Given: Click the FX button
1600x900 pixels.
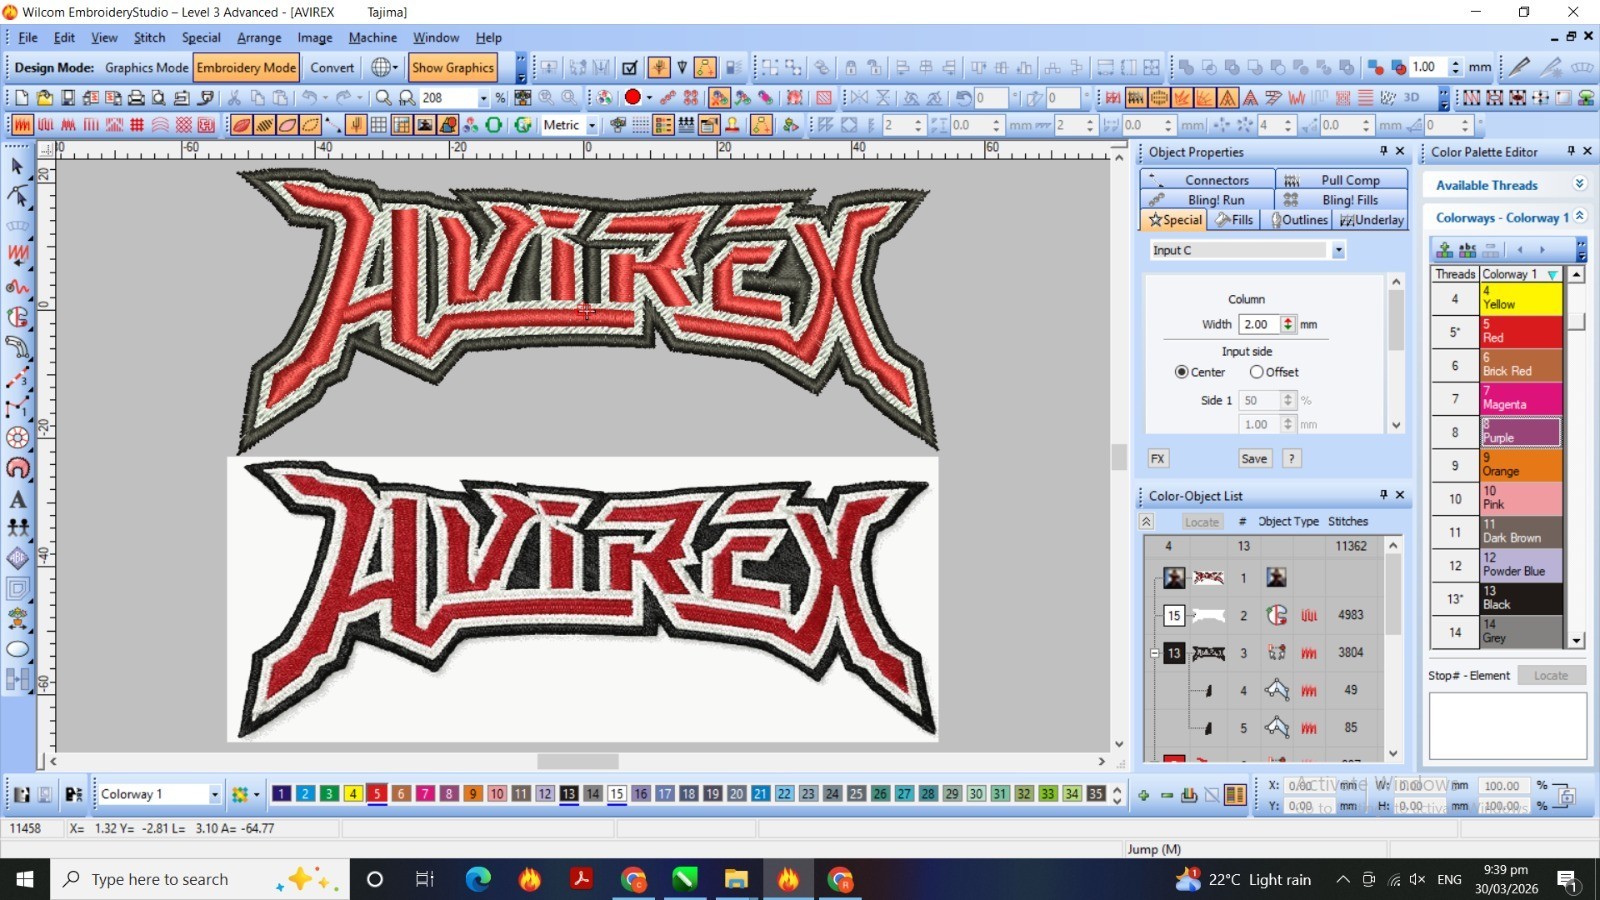Looking at the screenshot, I should tap(1158, 459).
